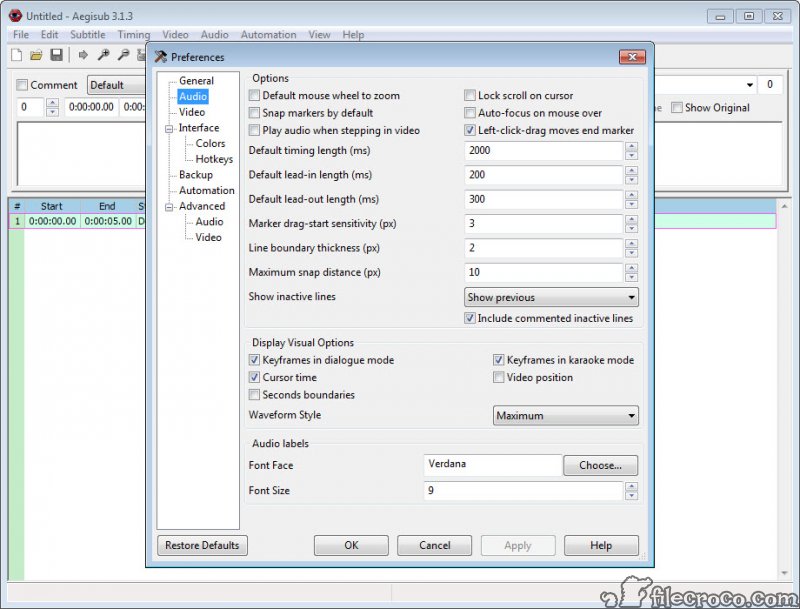Screen dimensions: 800x609
Task: Open the Default style combo box
Action: pos(116,85)
